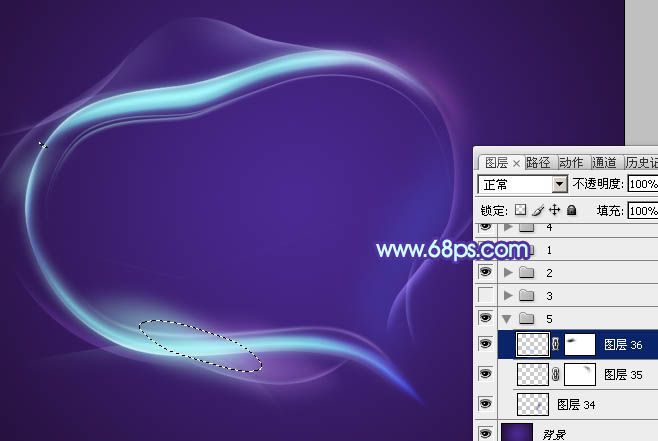Screen dimensions: 658x441
Task: Click the mask link icon on 图层 35
Action: [x=555, y=375]
